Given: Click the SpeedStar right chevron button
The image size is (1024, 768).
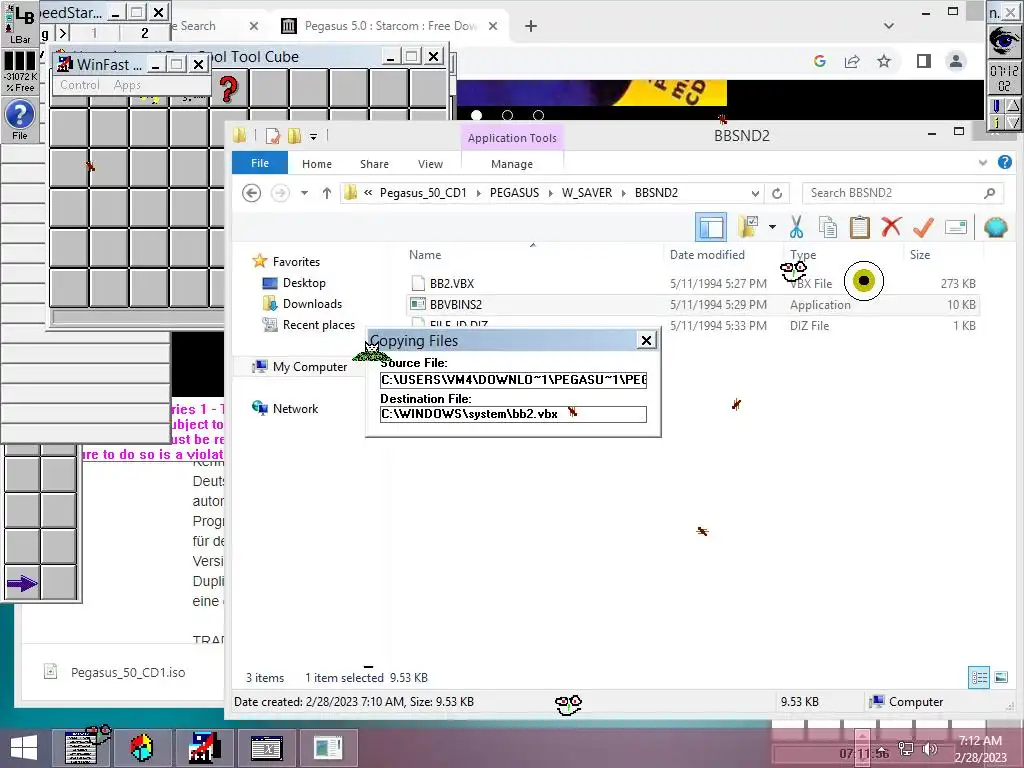Looking at the screenshot, I should [x=62, y=33].
